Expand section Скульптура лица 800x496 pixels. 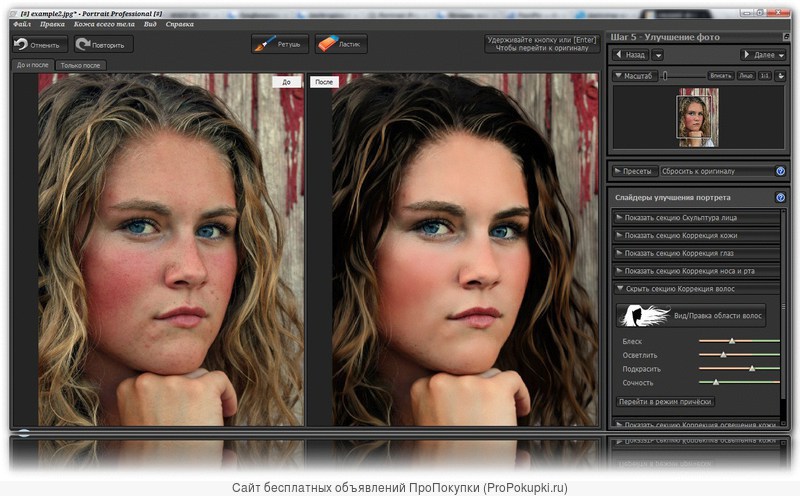[x=696, y=217]
